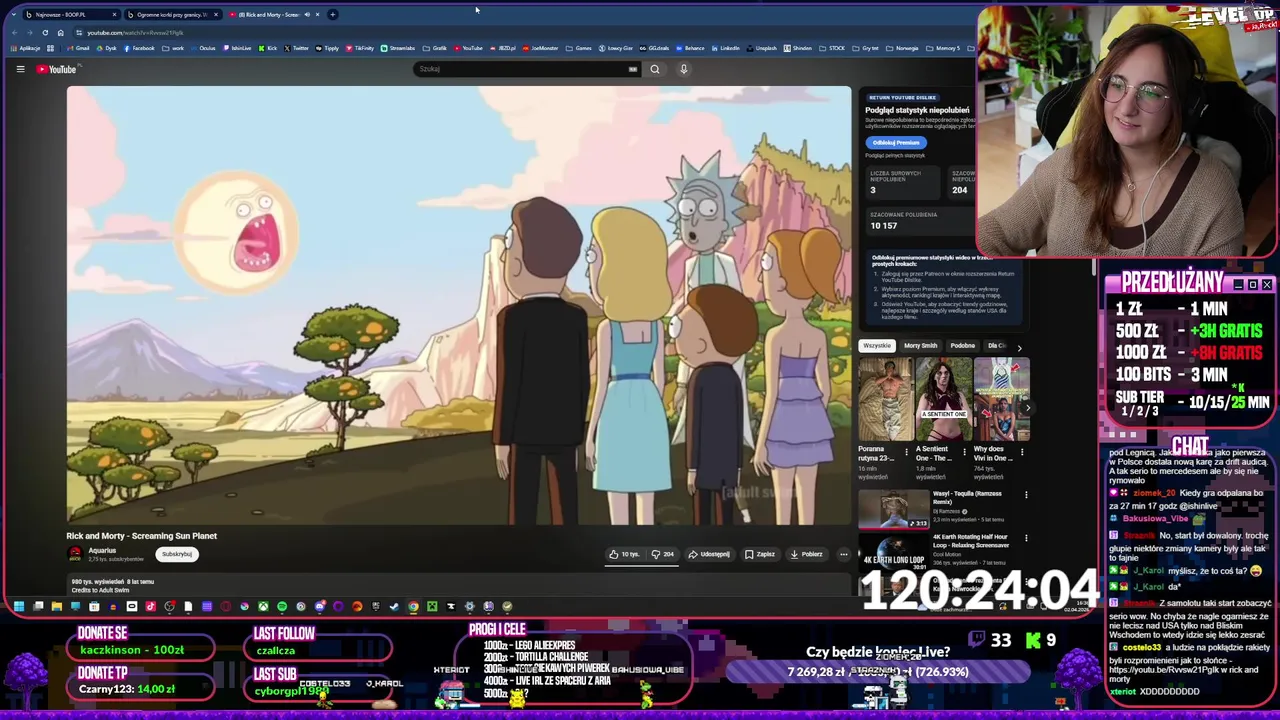Select the Morty Smith filter chip
This screenshot has height=720, width=1280.
[921, 346]
